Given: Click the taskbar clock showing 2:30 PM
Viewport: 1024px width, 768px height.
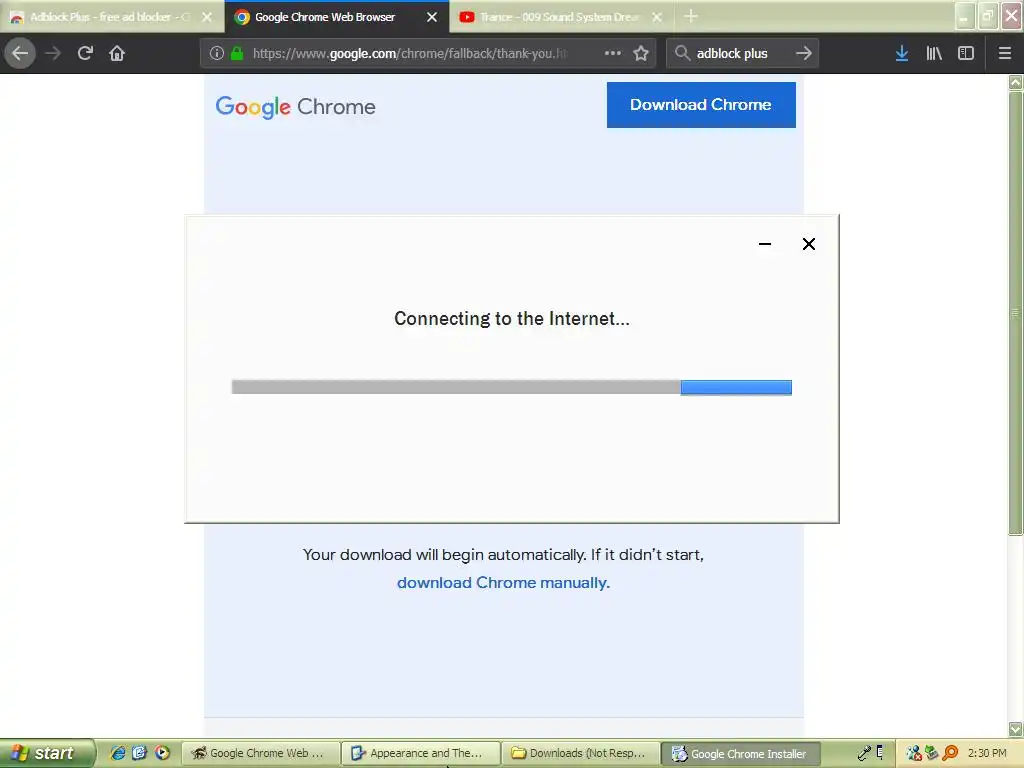Looking at the screenshot, I should pos(987,753).
